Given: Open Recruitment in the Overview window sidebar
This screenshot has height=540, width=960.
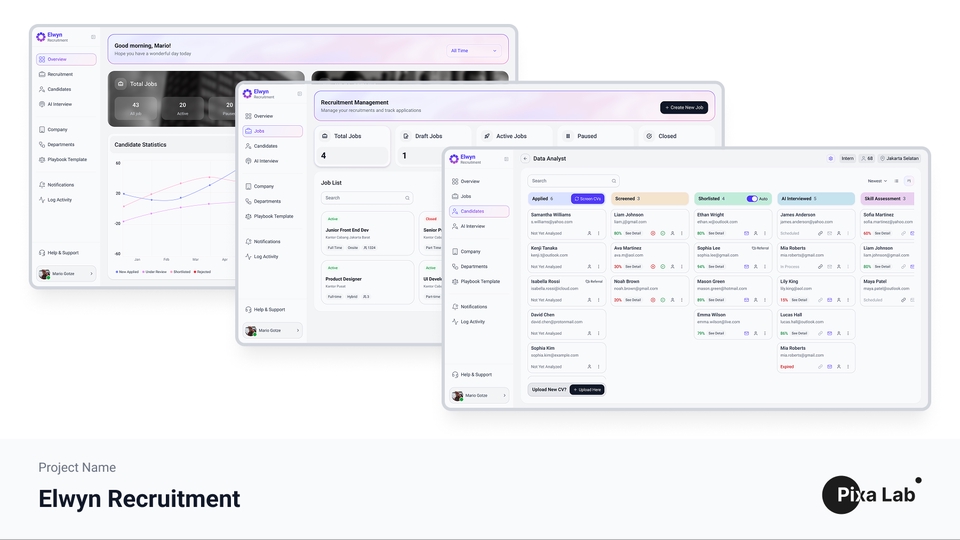Looking at the screenshot, I should point(60,74).
